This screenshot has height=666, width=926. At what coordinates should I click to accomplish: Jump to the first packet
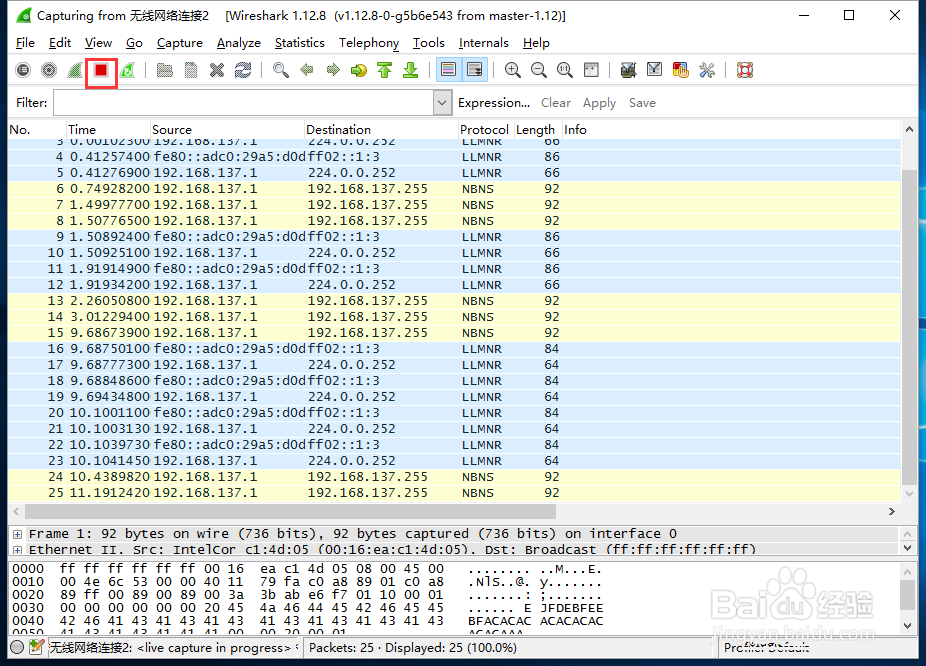[384, 70]
